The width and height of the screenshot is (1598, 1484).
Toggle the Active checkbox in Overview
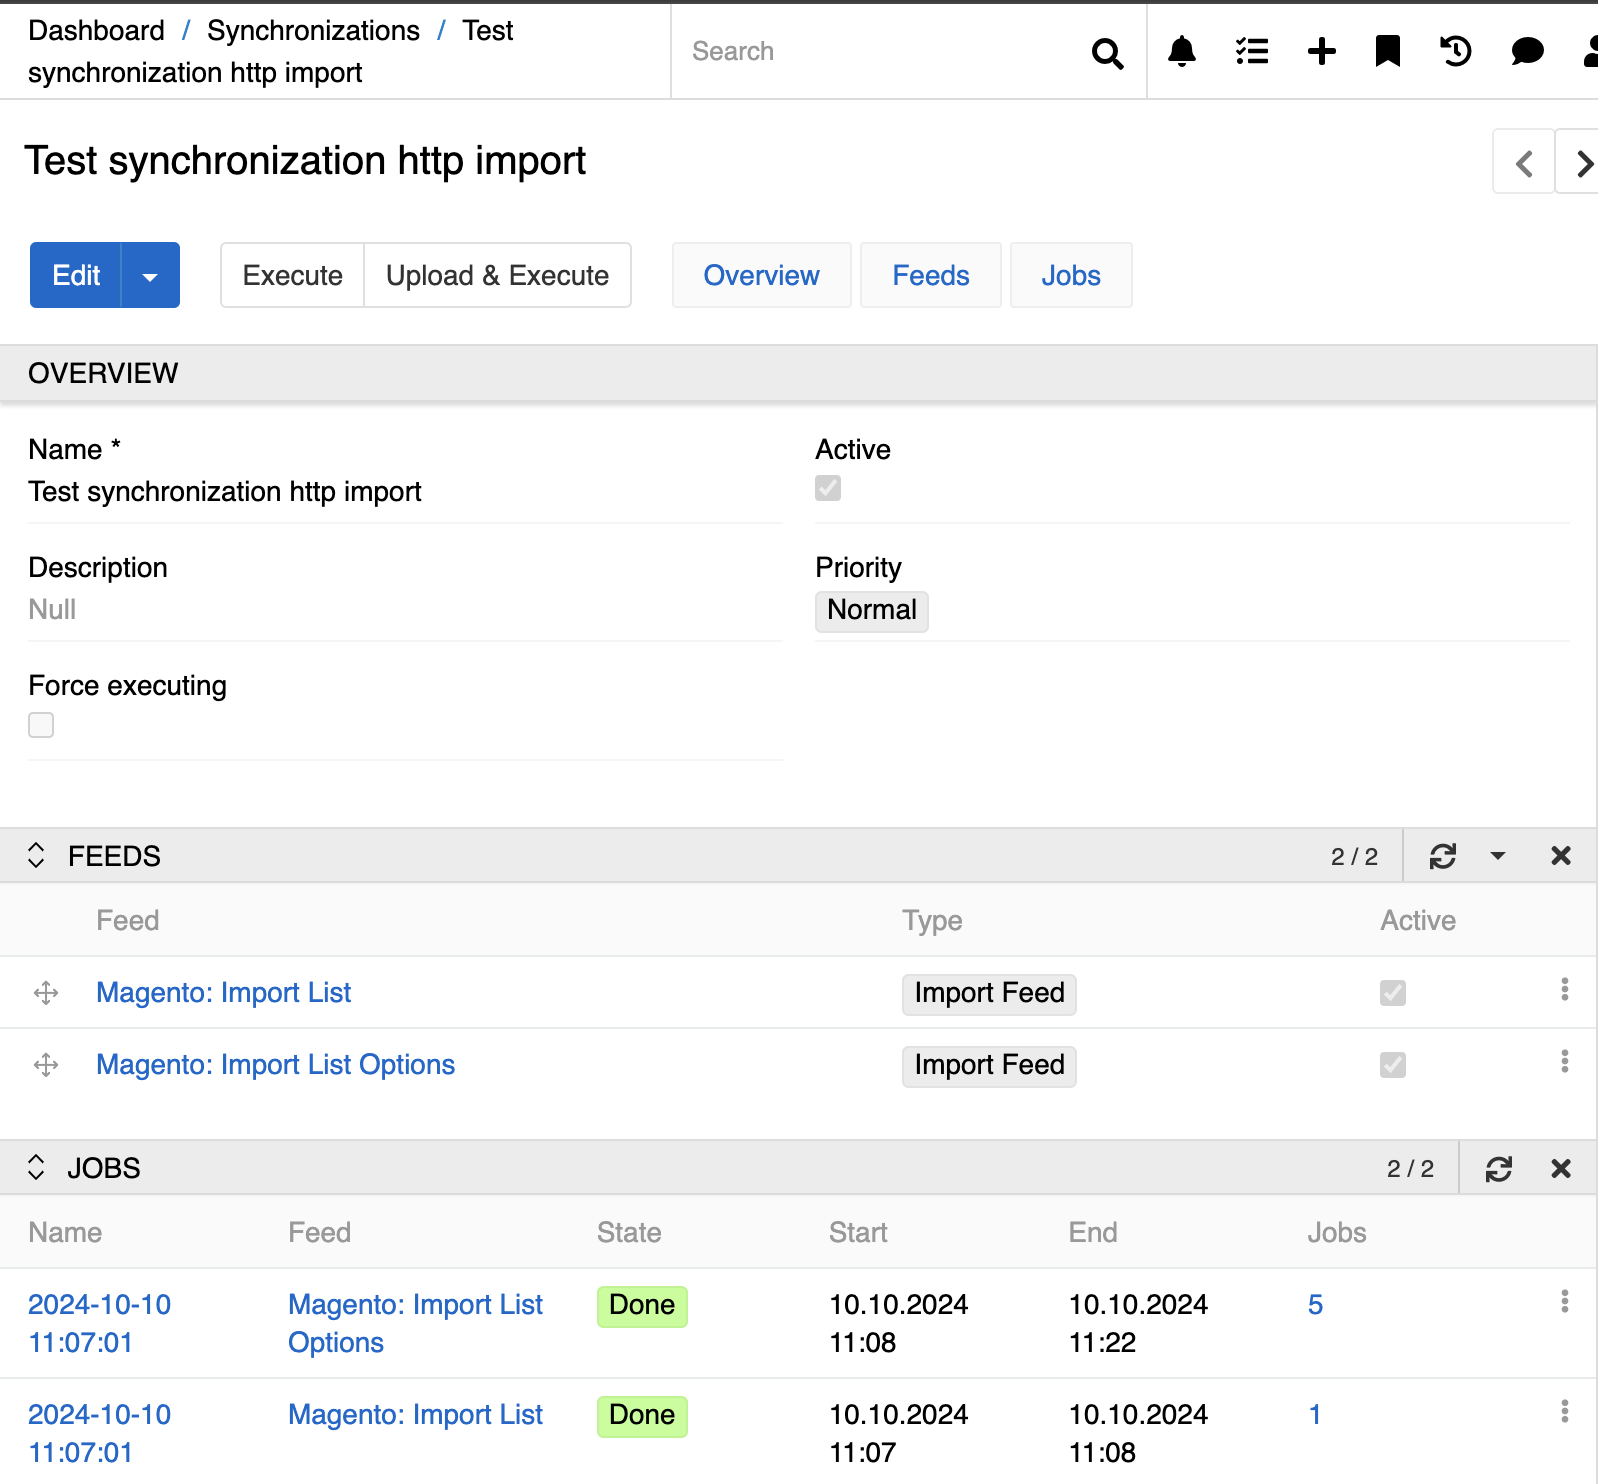click(828, 488)
